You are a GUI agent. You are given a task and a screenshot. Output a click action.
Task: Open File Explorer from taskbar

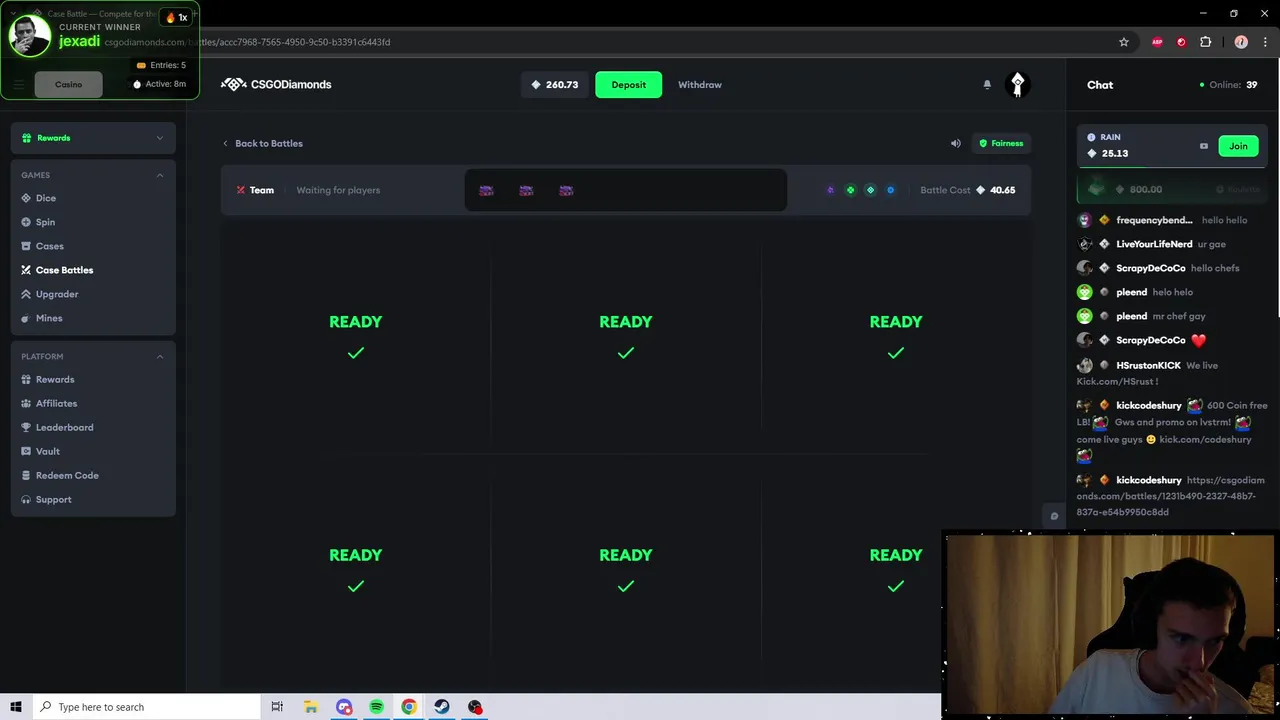pyautogui.click(x=311, y=707)
